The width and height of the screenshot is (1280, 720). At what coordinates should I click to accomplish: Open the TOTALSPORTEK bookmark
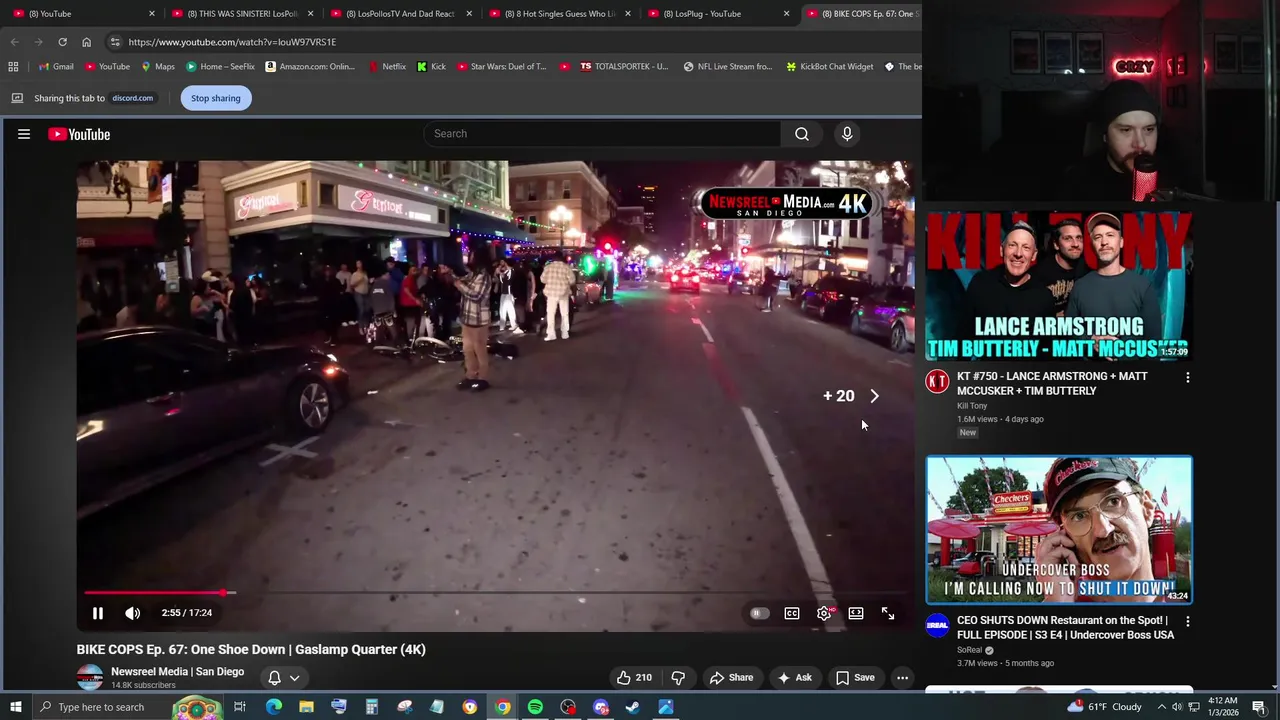point(623,67)
